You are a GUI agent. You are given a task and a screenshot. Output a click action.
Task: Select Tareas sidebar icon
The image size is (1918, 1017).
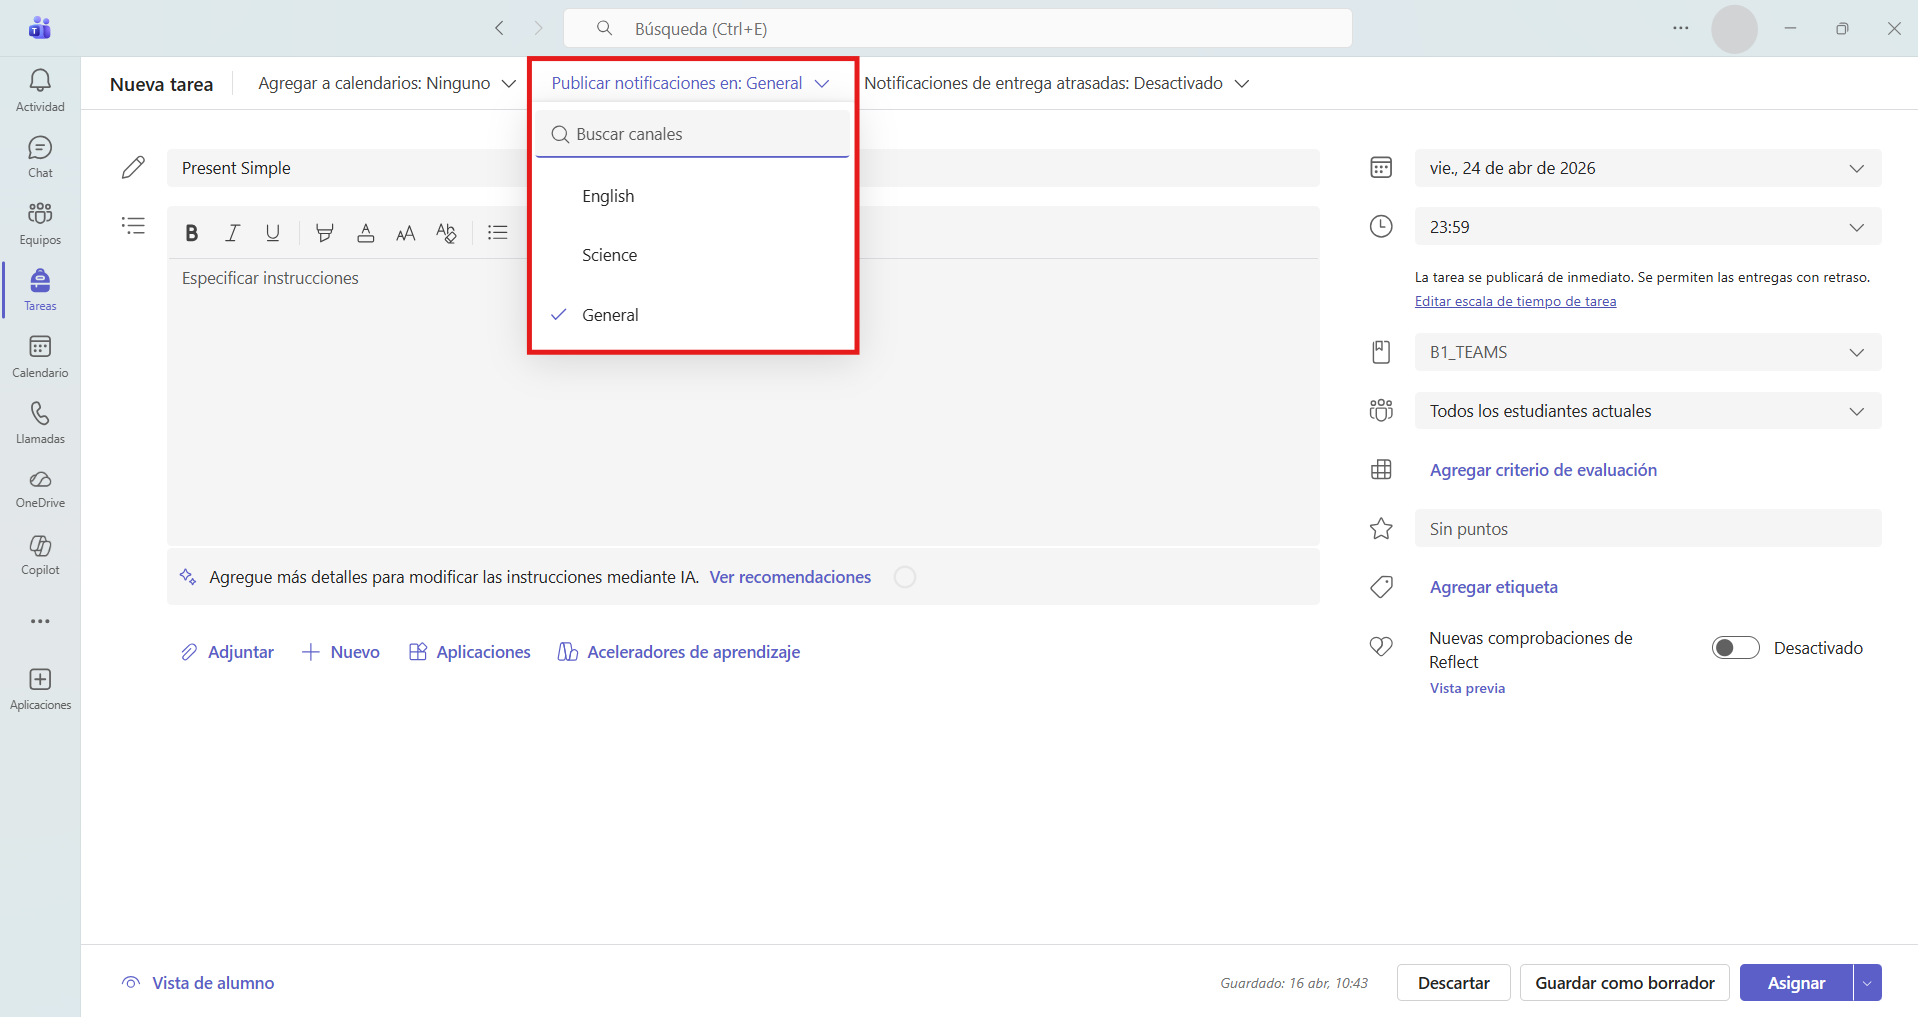click(40, 290)
